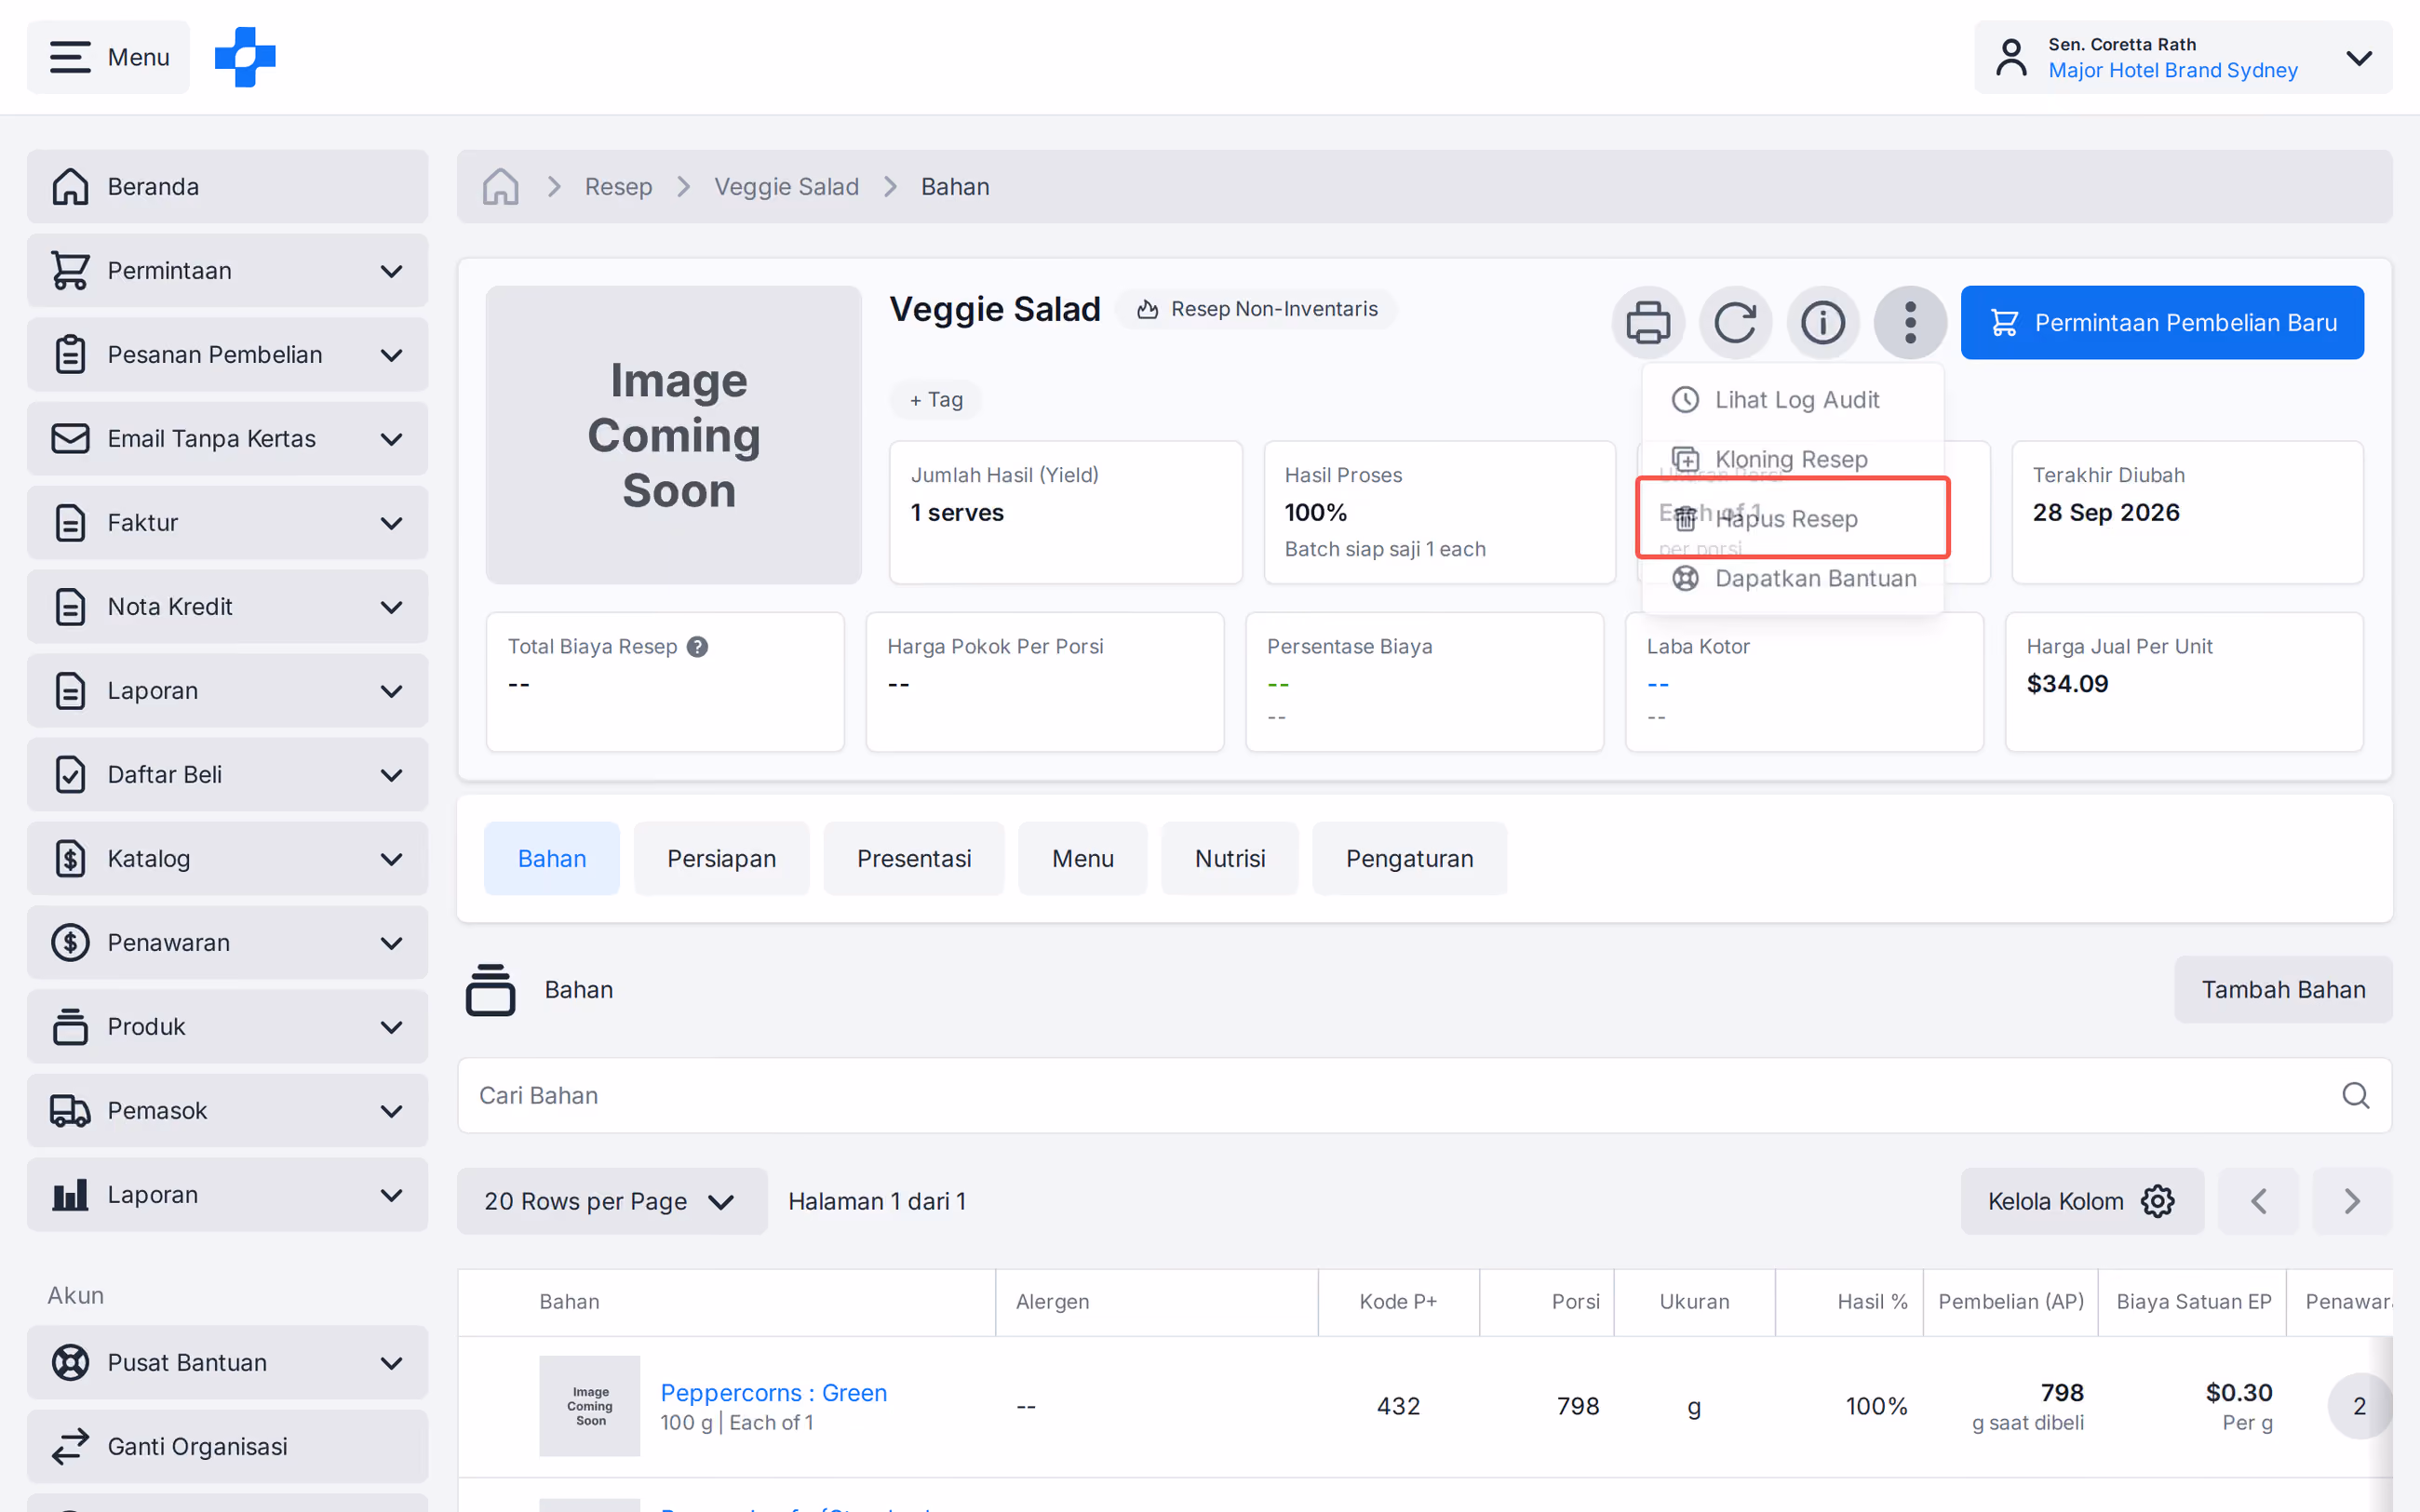Click the app logo in header

click(x=245, y=57)
